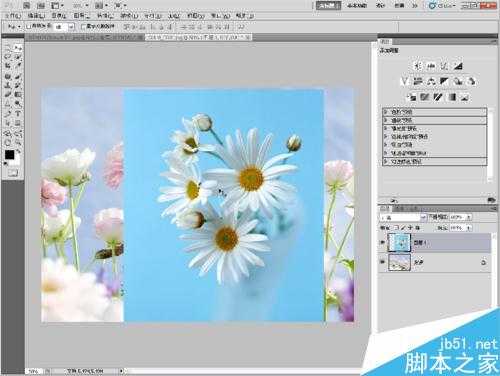Hide Layer 1 using its eye icon
This screenshot has height=376, width=500.
pyautogui.click(x=383, y=243)
